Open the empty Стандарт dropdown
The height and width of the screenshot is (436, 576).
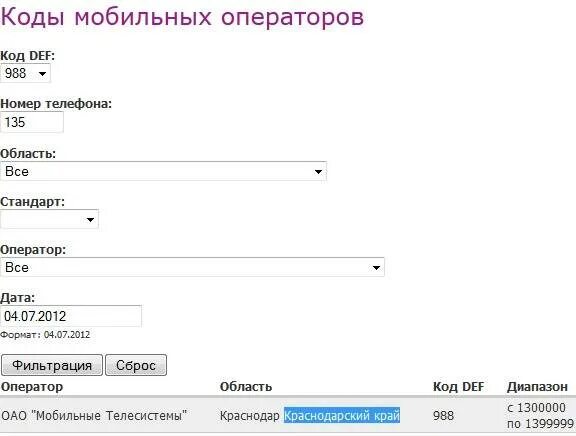coord(50,219)
